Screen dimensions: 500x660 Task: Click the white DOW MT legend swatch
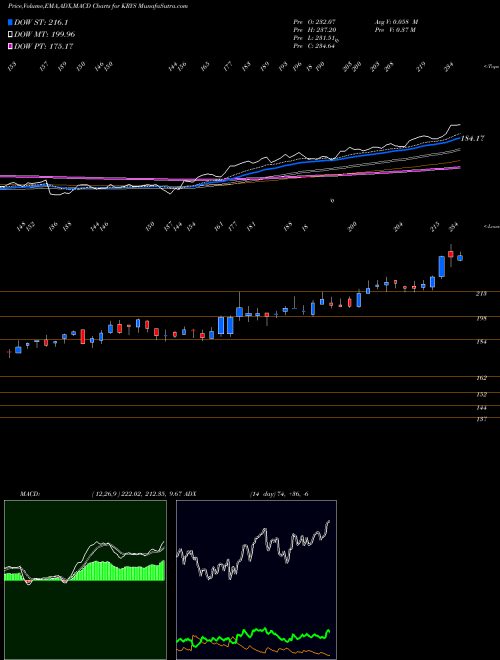(x=11, y=35)
